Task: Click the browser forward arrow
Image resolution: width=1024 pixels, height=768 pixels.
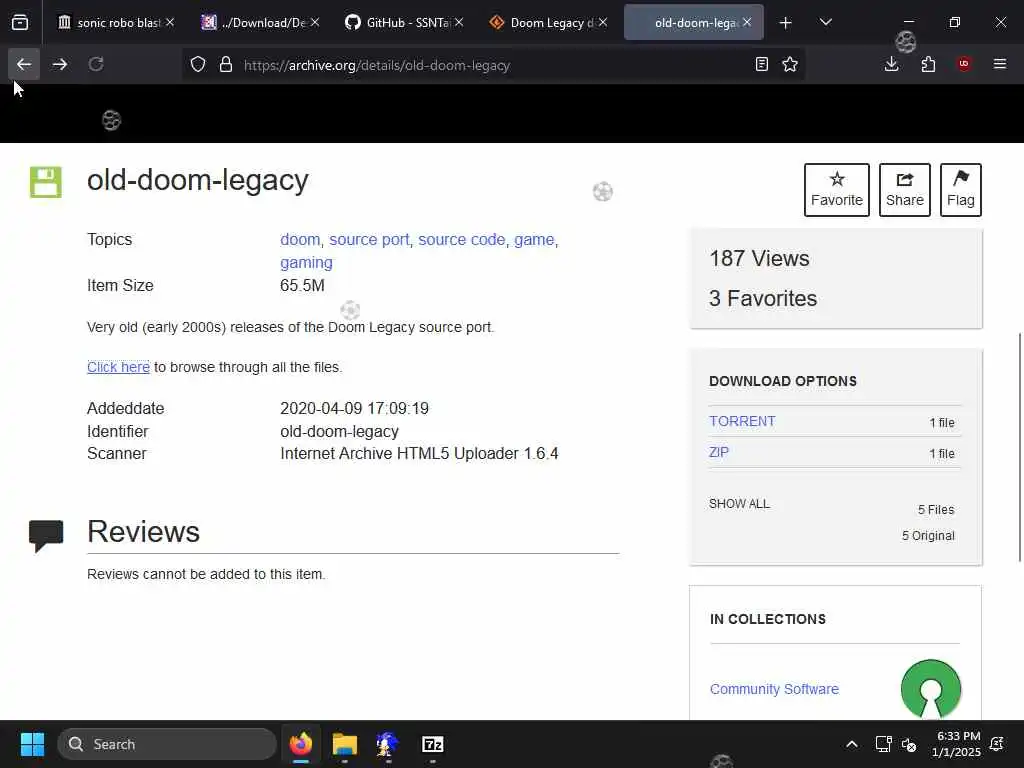Action: click(x=60, y=65)
